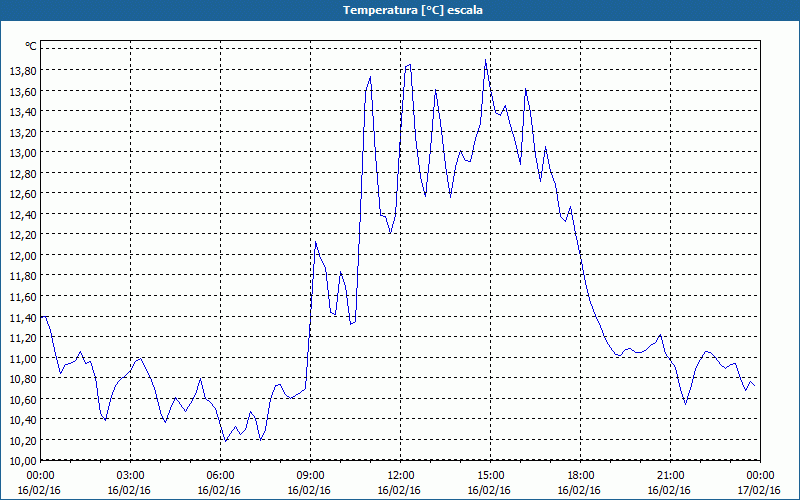Select the 11,80 y-axis value
The height and width of the screenshot is (500, 800).
22,276
